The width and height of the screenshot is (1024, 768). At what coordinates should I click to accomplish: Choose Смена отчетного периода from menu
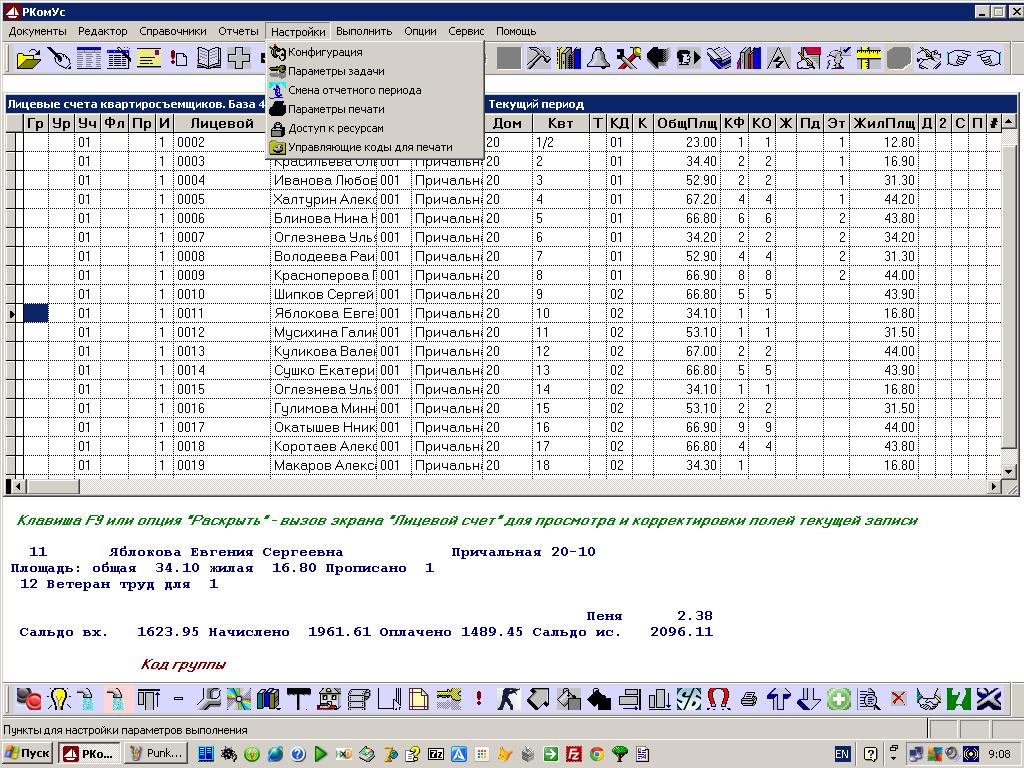[354, 90]
